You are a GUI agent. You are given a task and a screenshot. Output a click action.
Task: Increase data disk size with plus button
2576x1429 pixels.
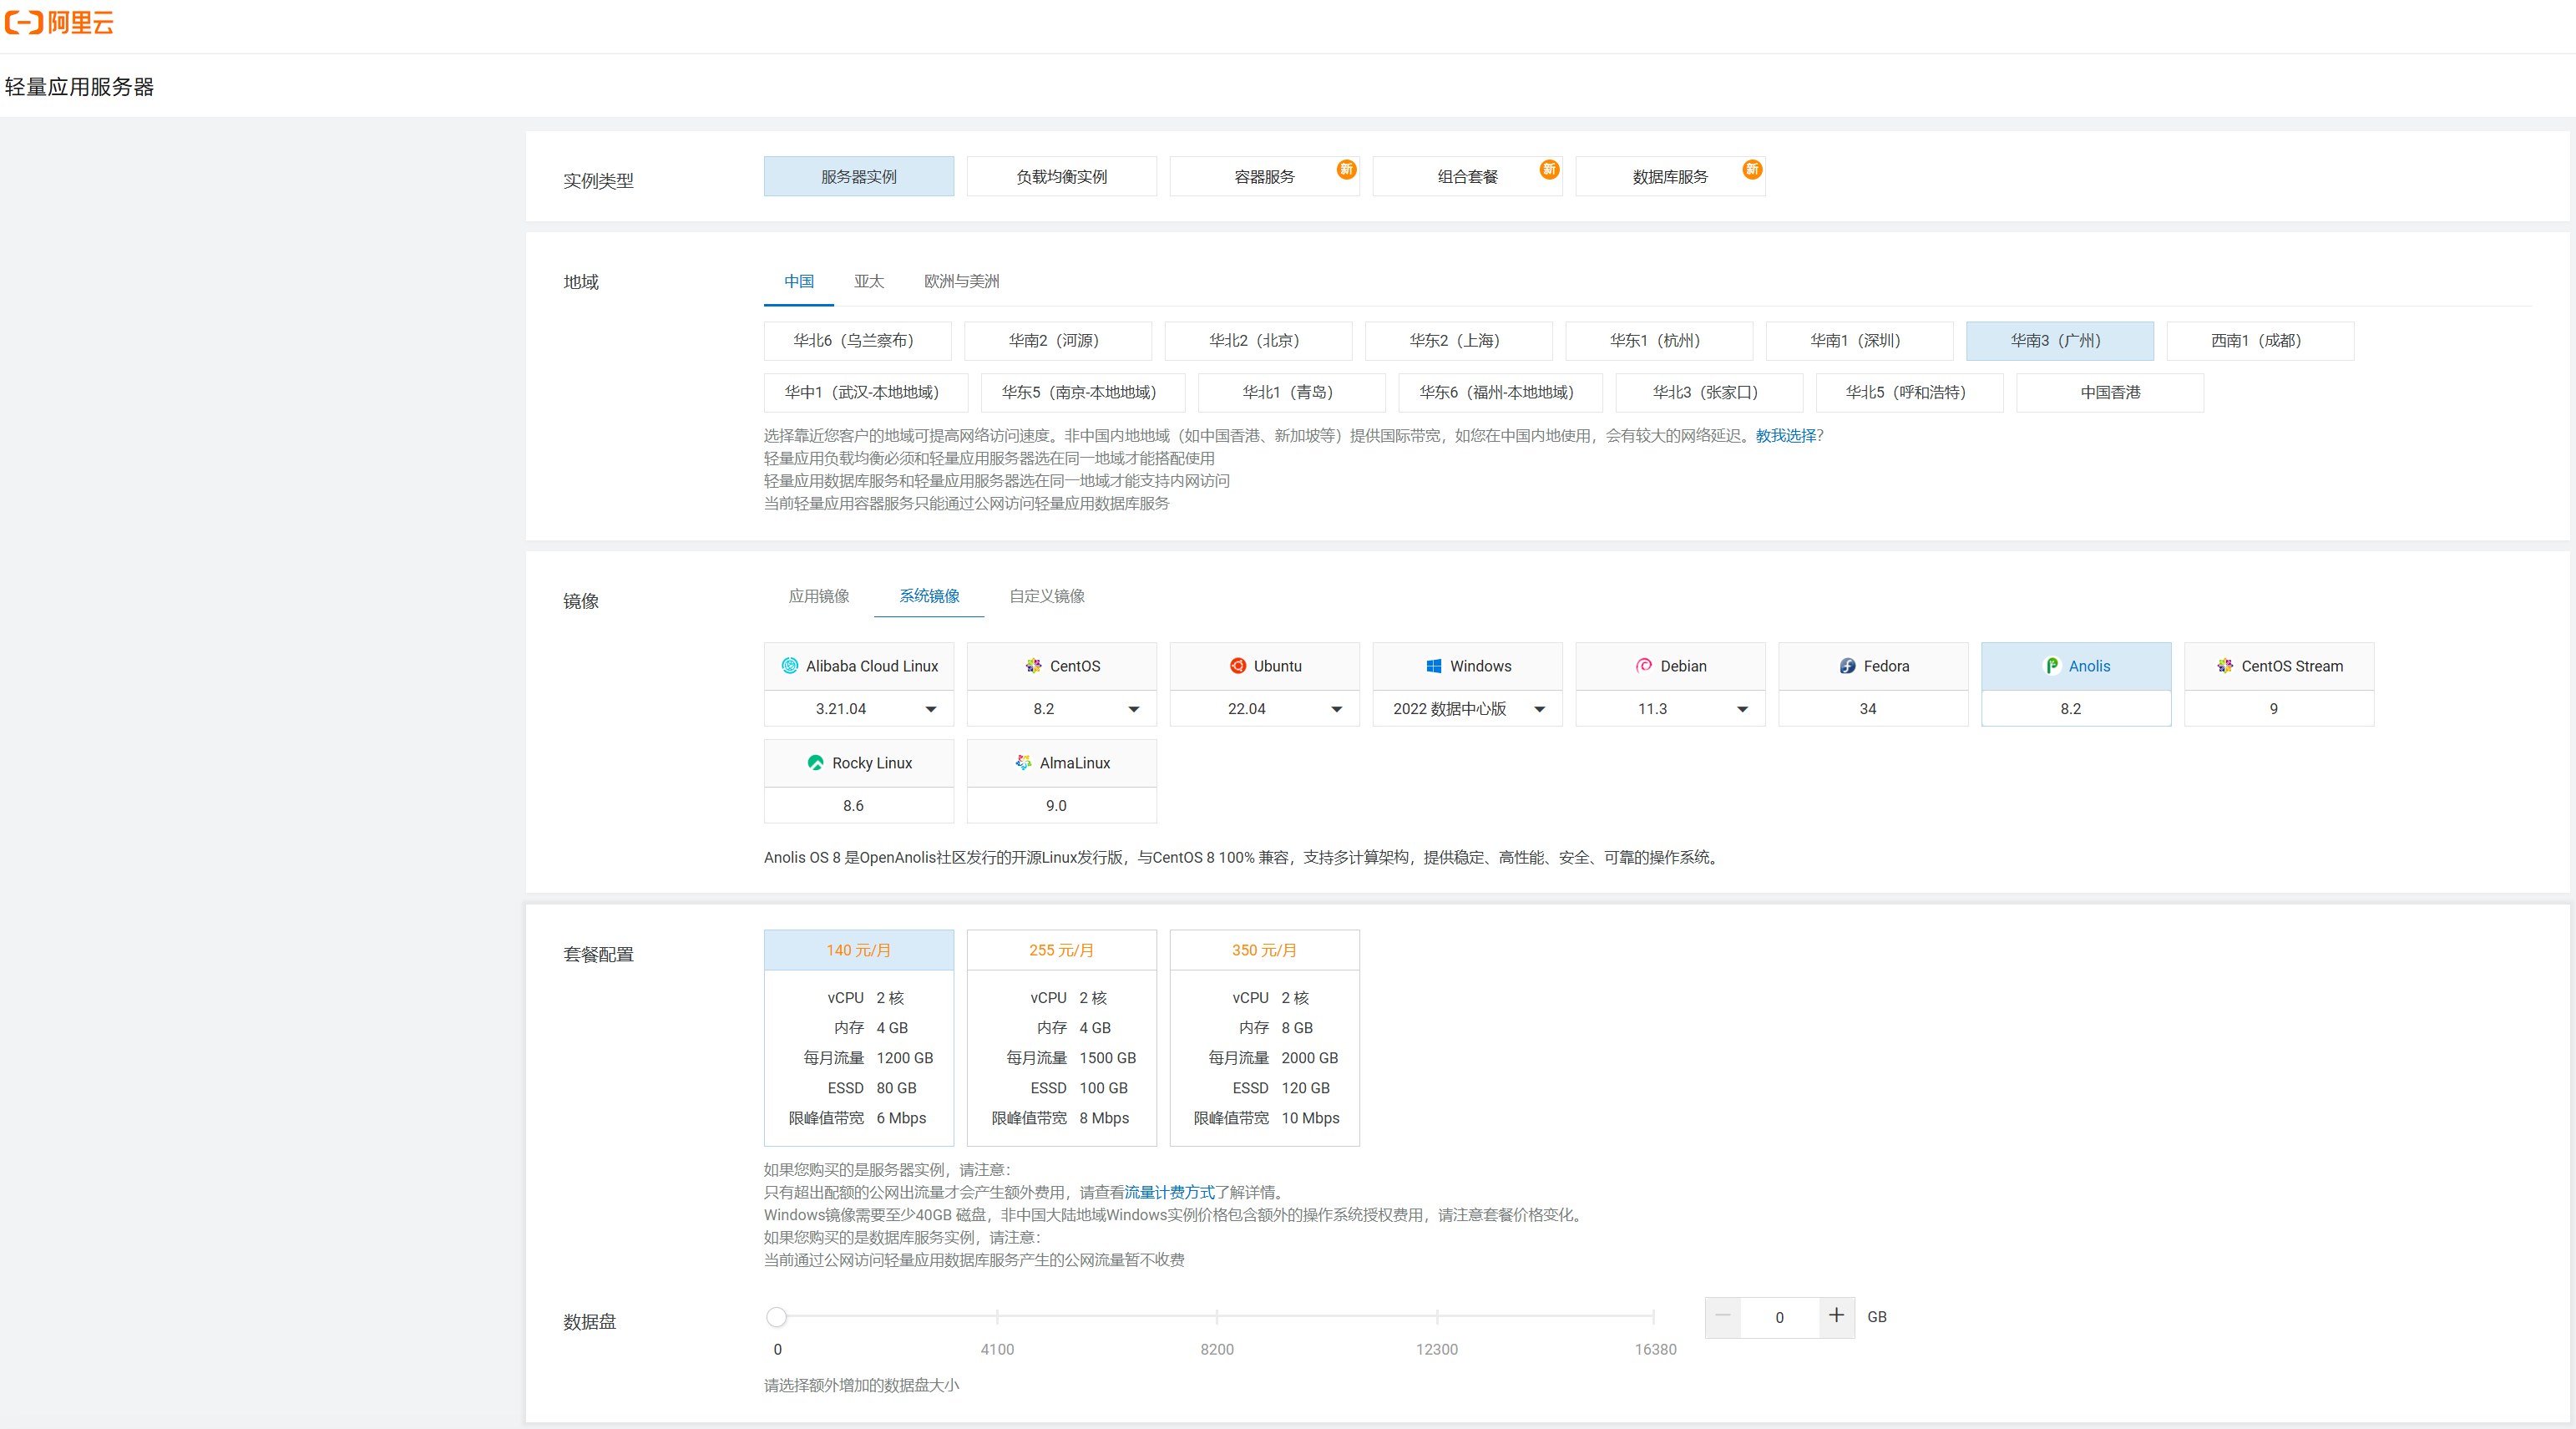1836,1316
